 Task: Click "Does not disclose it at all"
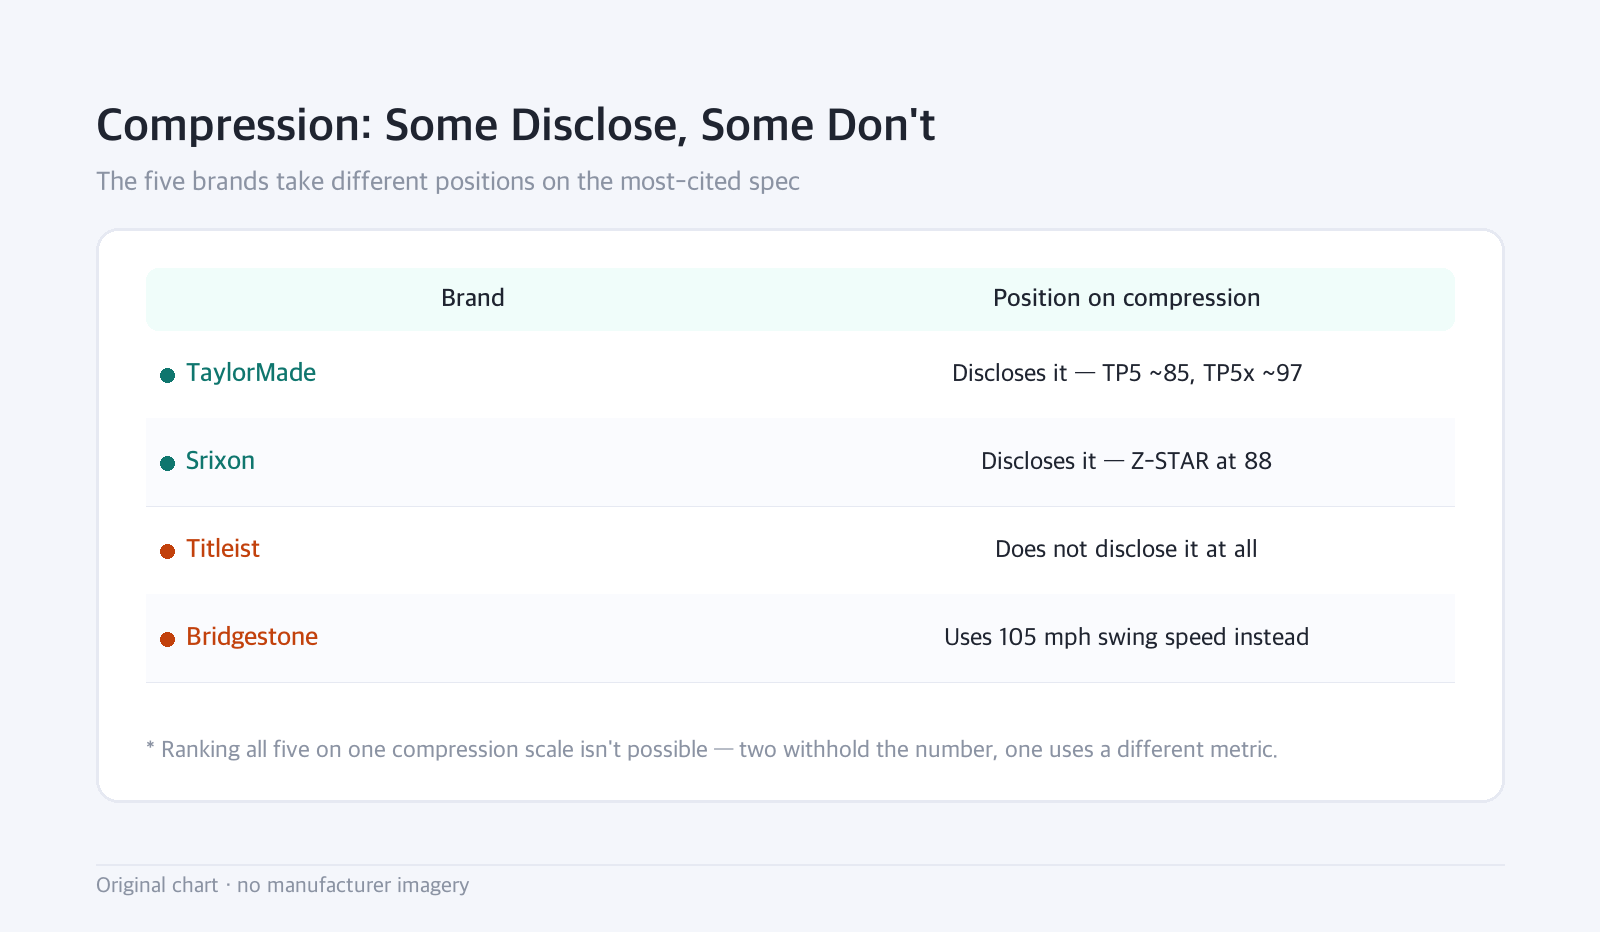(x=1126, y=549)
